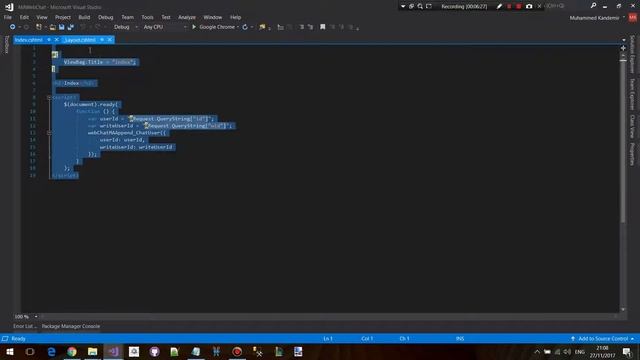Collapse the script block outlining
This screenshot has width=640, height=360.
tap(49, 98)
